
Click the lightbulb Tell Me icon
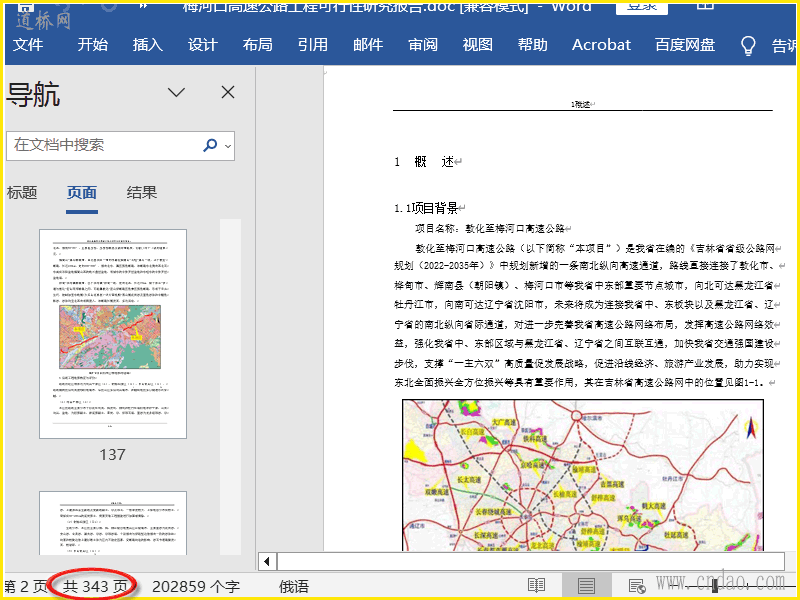[x=747, y=45]
